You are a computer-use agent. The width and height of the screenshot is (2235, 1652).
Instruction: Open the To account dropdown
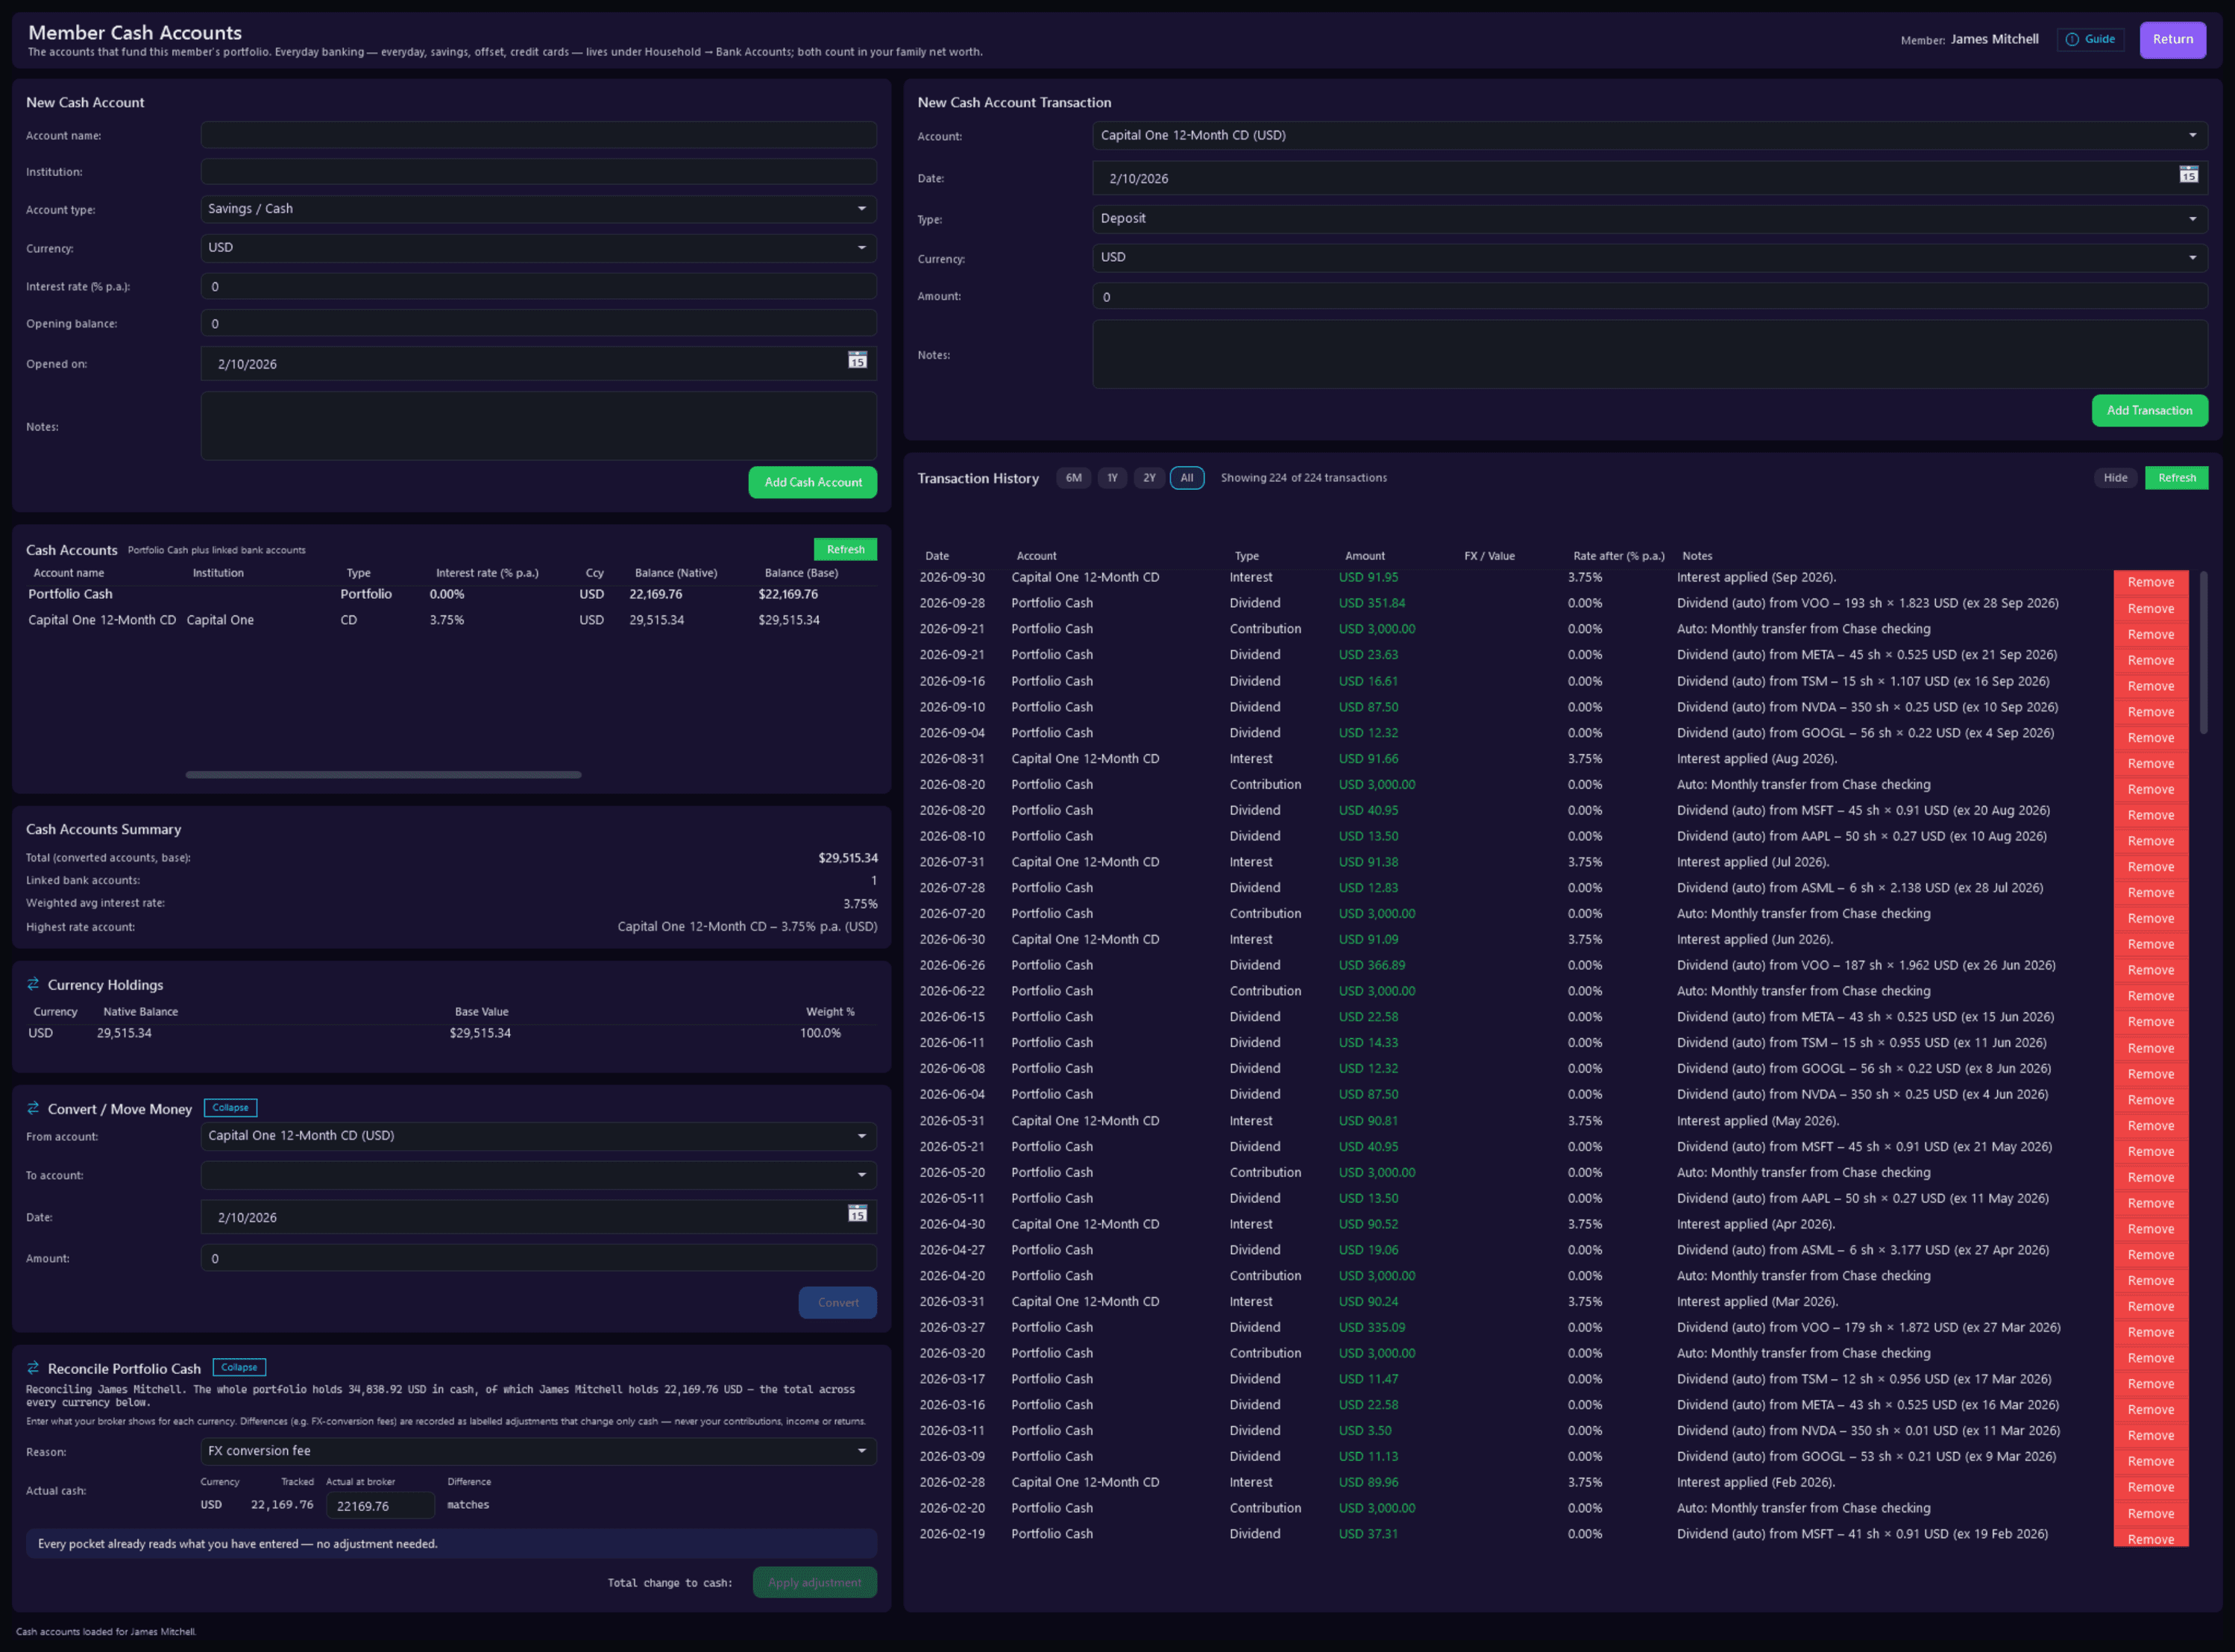(538, 1175)
